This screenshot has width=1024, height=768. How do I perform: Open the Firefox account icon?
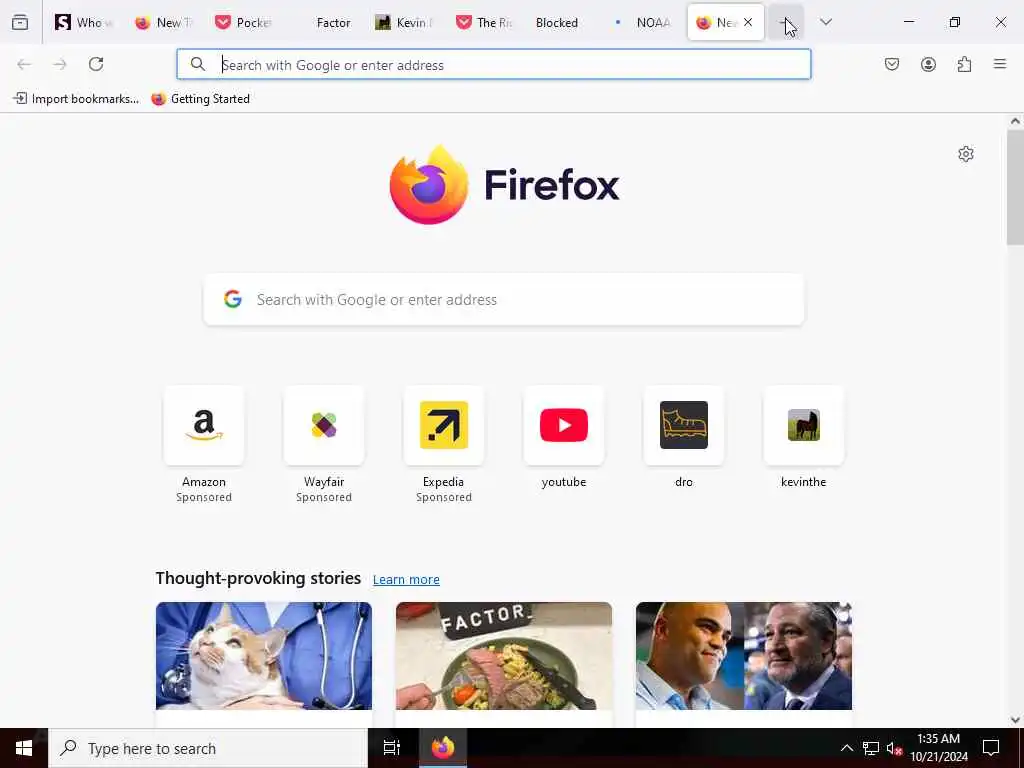click(x=928, y=64)
